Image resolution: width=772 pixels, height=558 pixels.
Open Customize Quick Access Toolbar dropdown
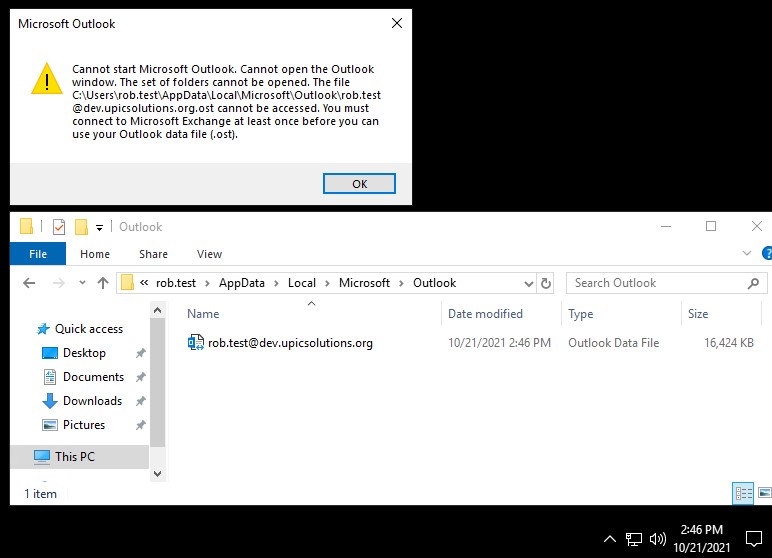pyautogui.click(x=99, y=227)
